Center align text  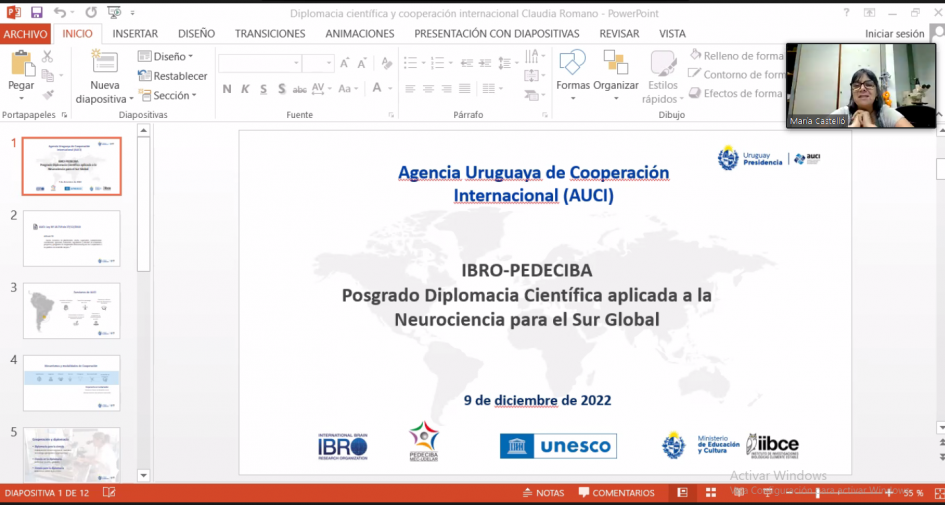tap(429, 89)
